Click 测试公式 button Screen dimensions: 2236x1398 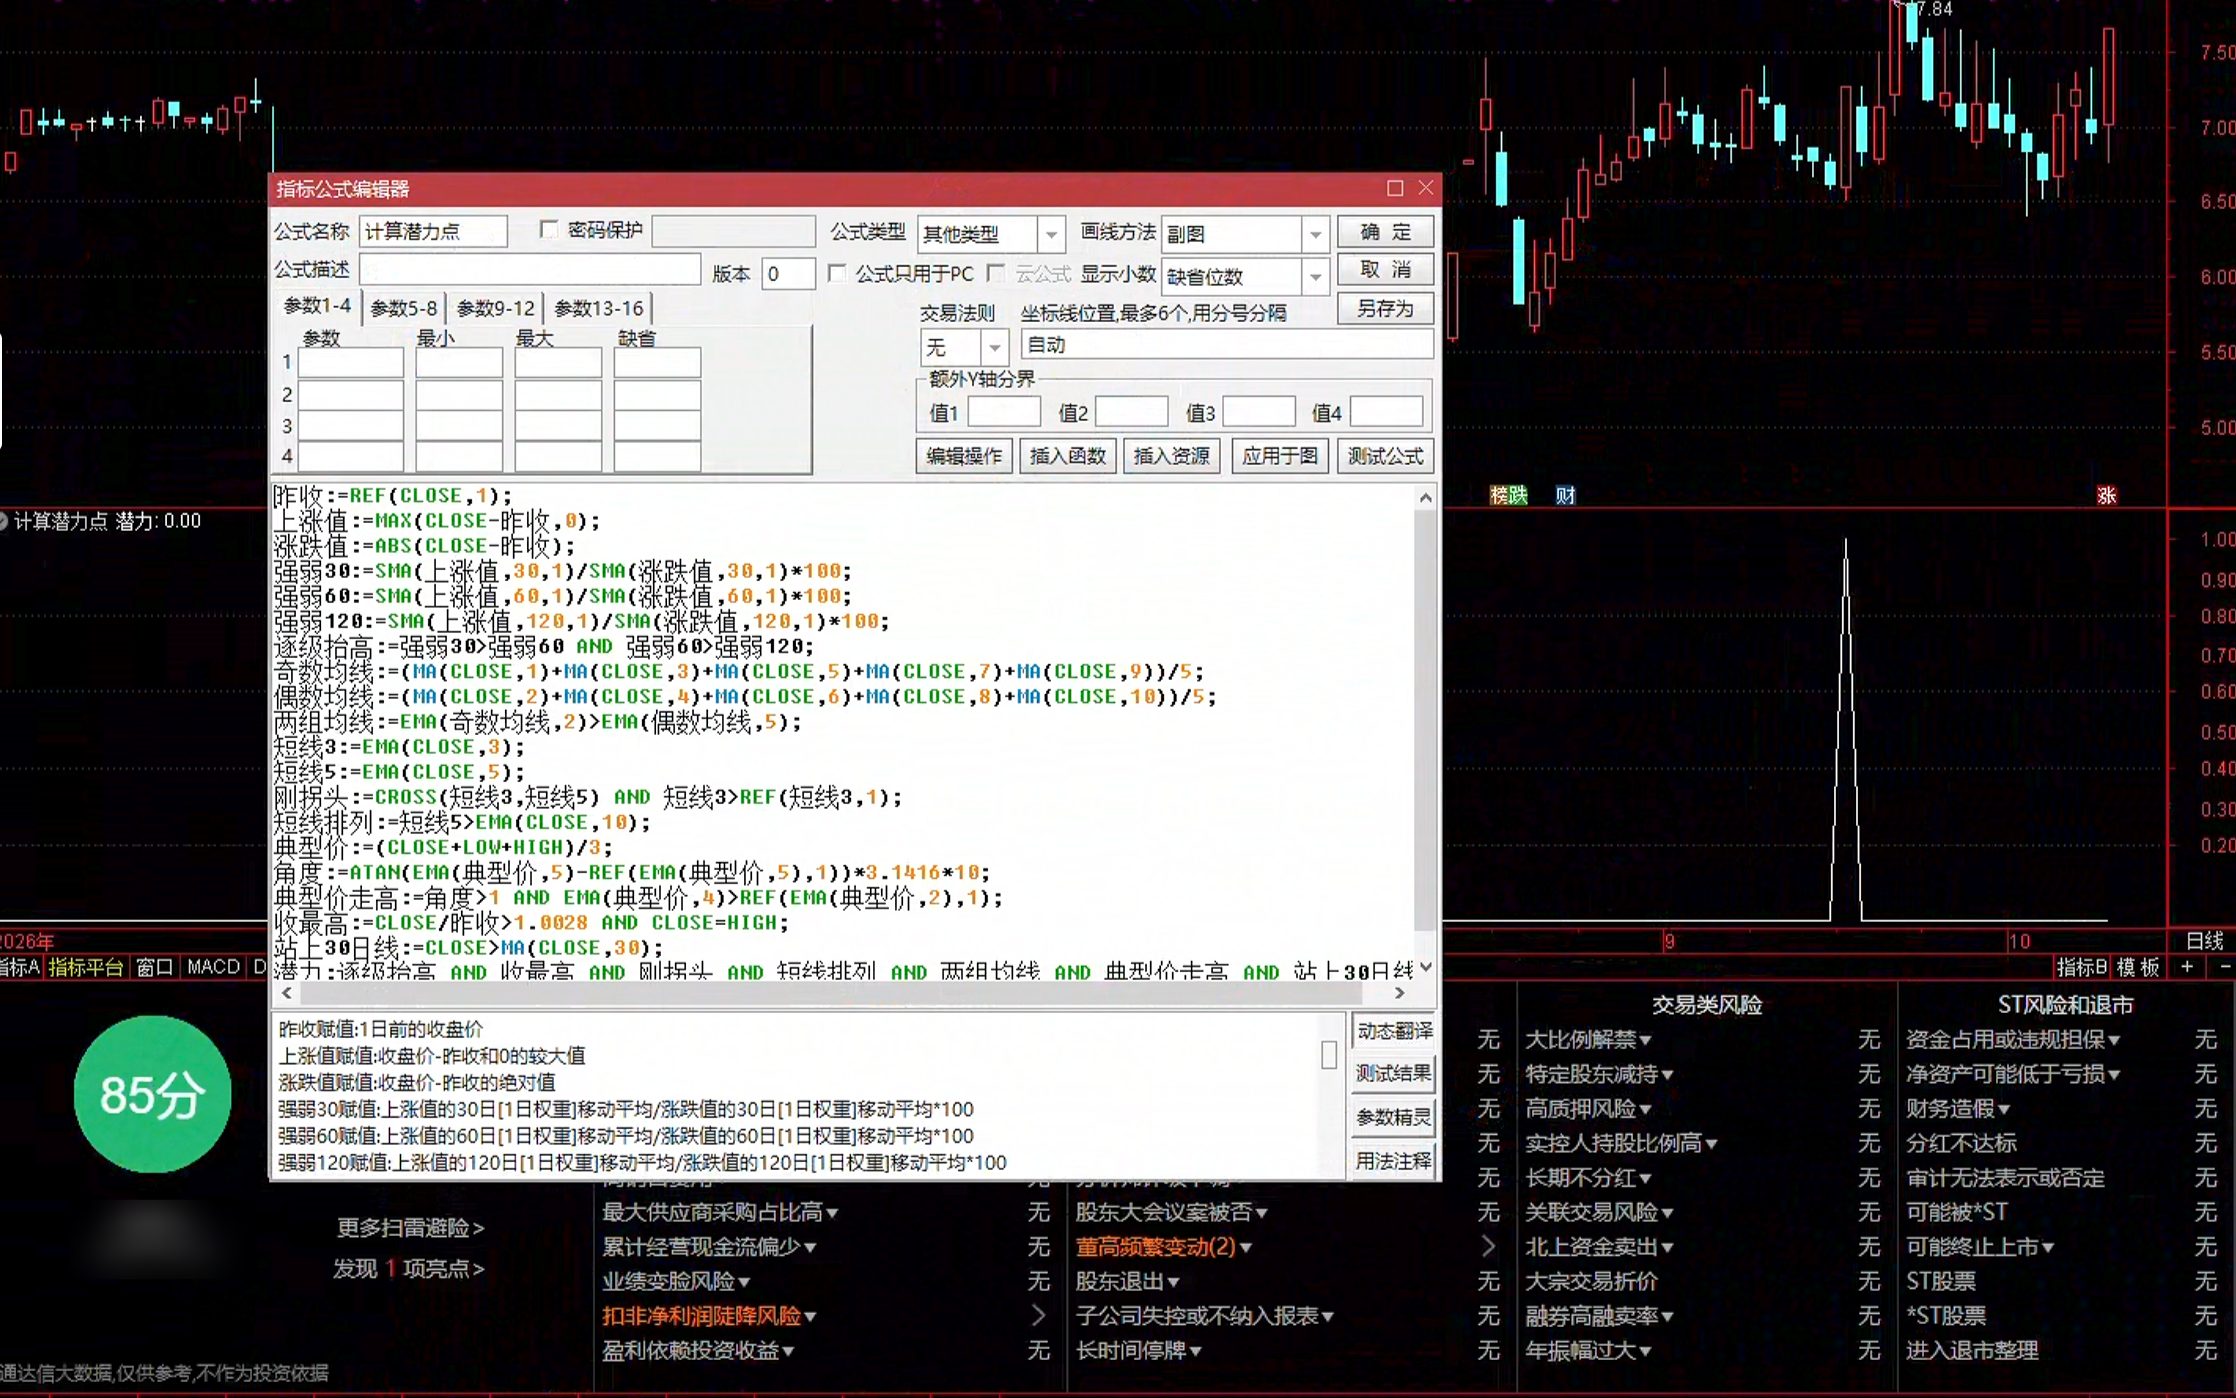coord(1385,456)
